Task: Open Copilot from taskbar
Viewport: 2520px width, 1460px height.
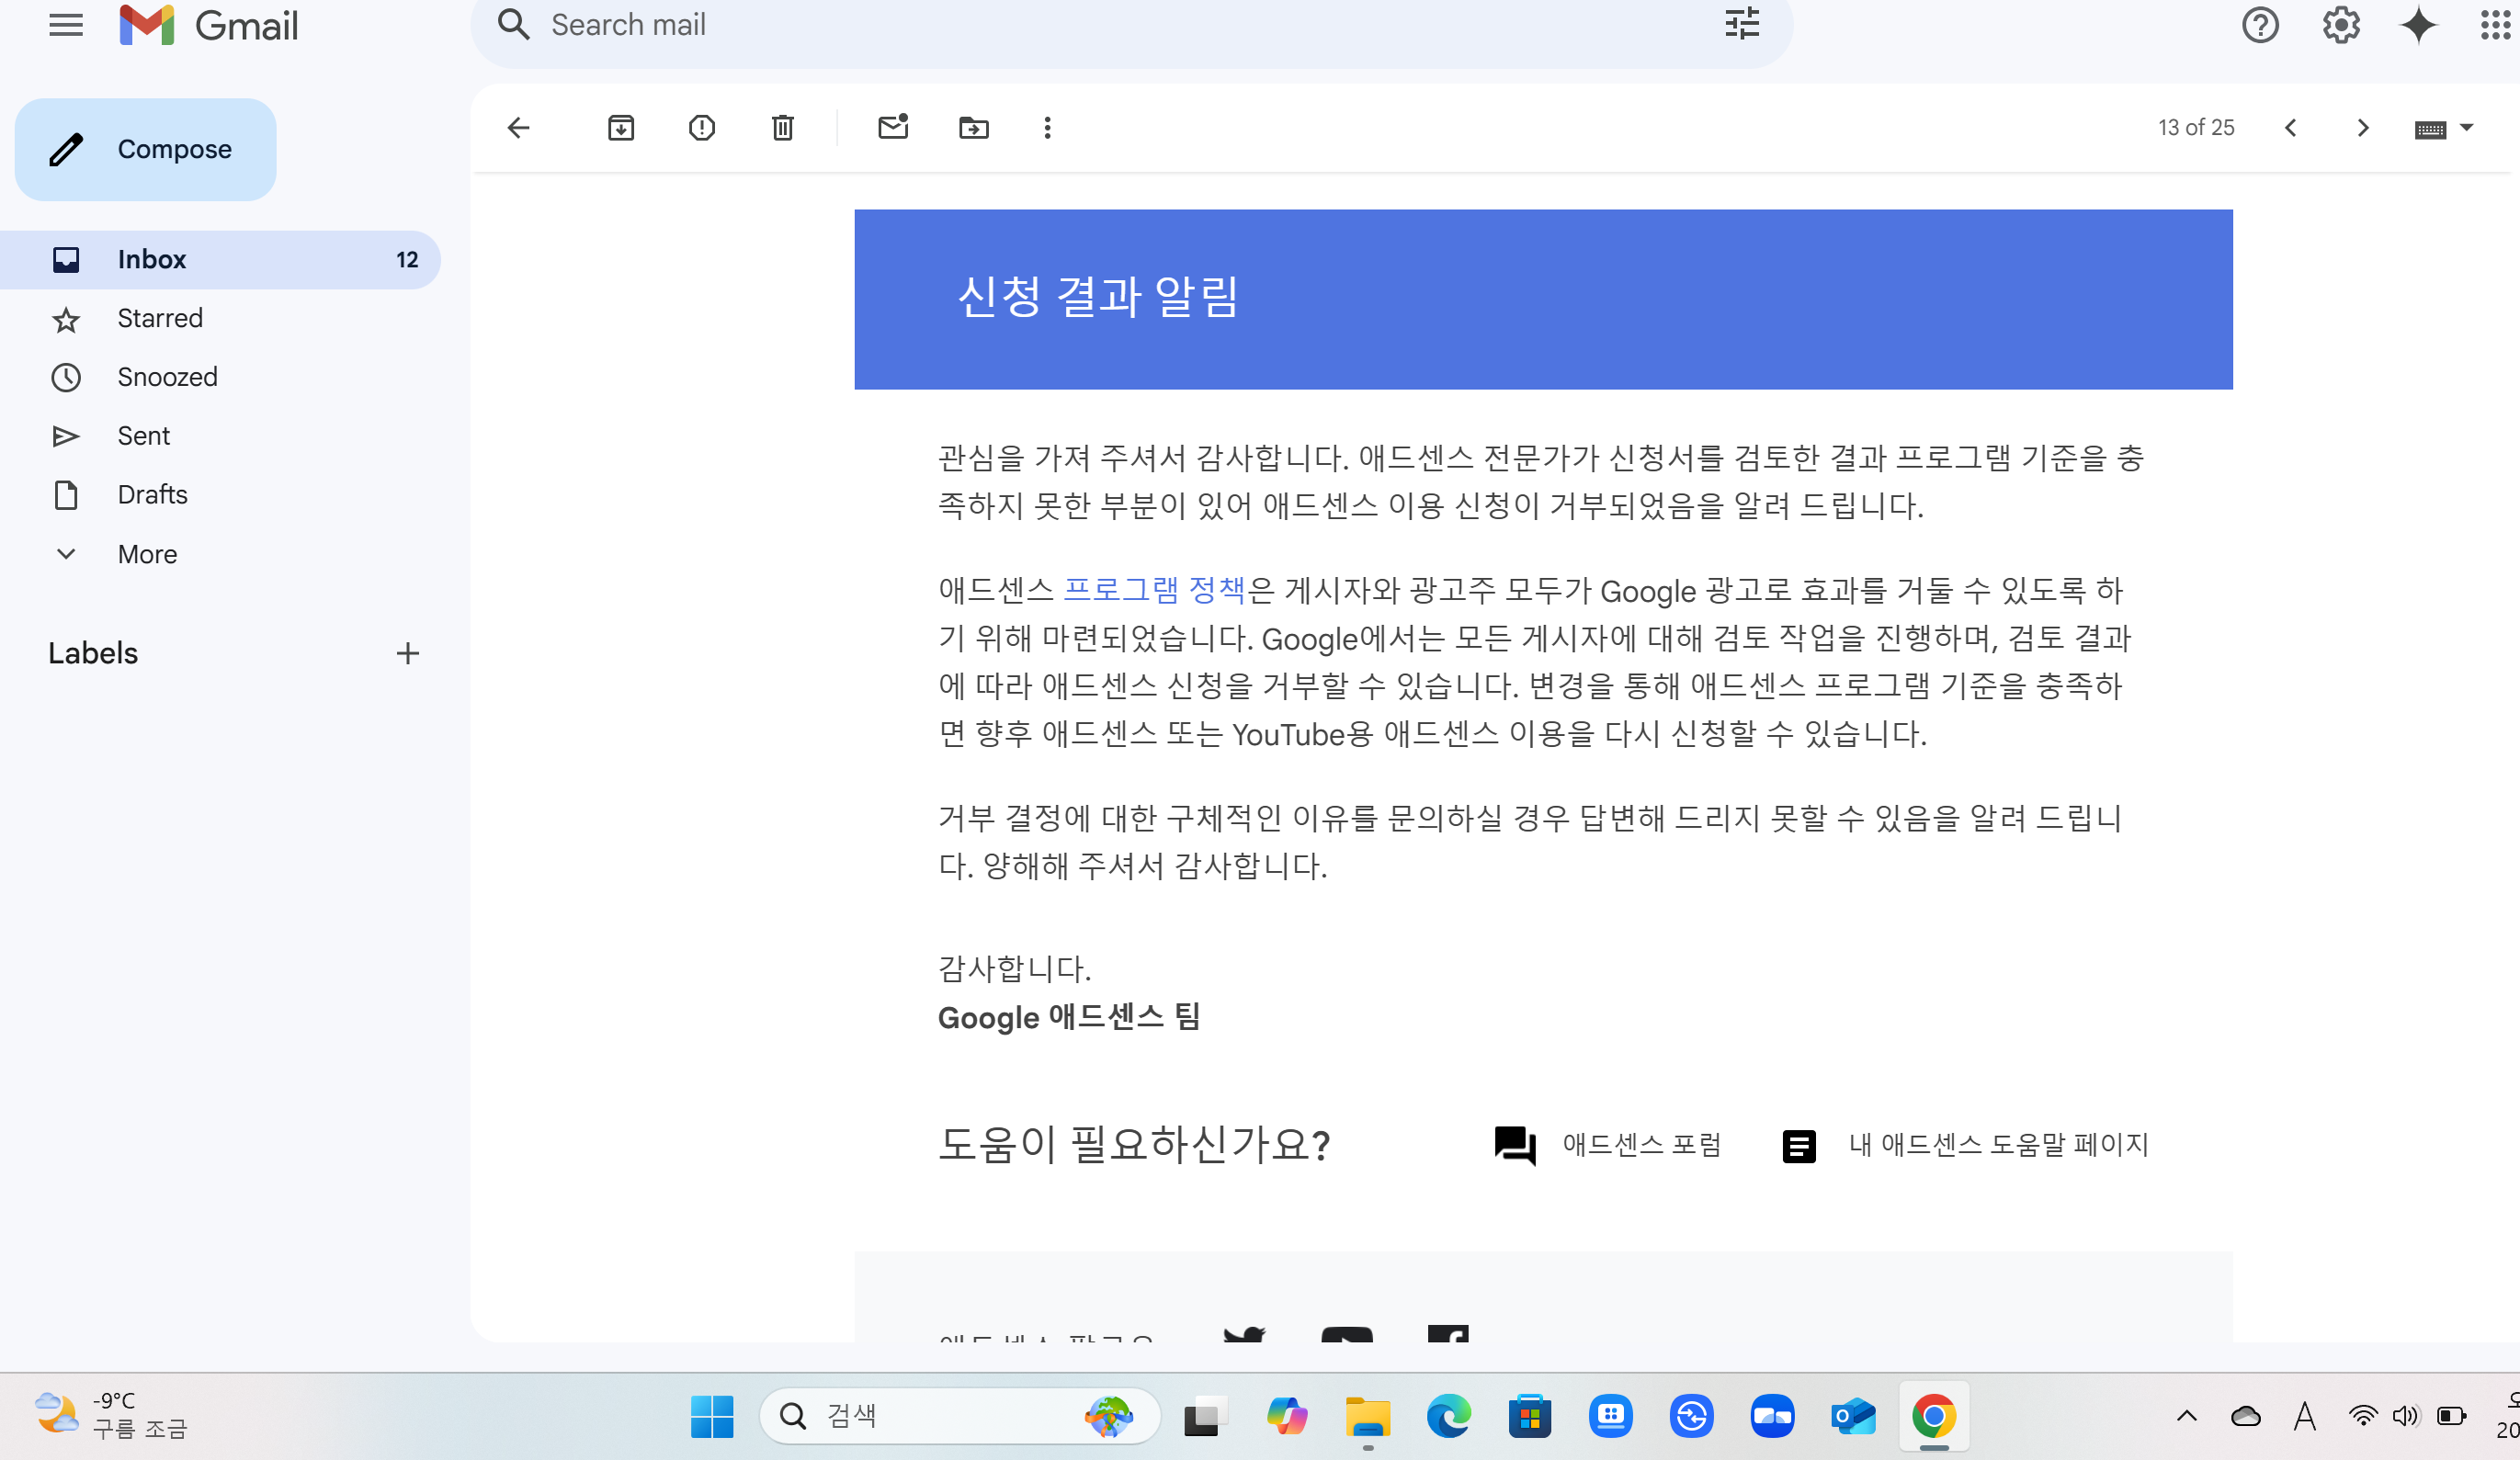Action: pos(1287,1417)
